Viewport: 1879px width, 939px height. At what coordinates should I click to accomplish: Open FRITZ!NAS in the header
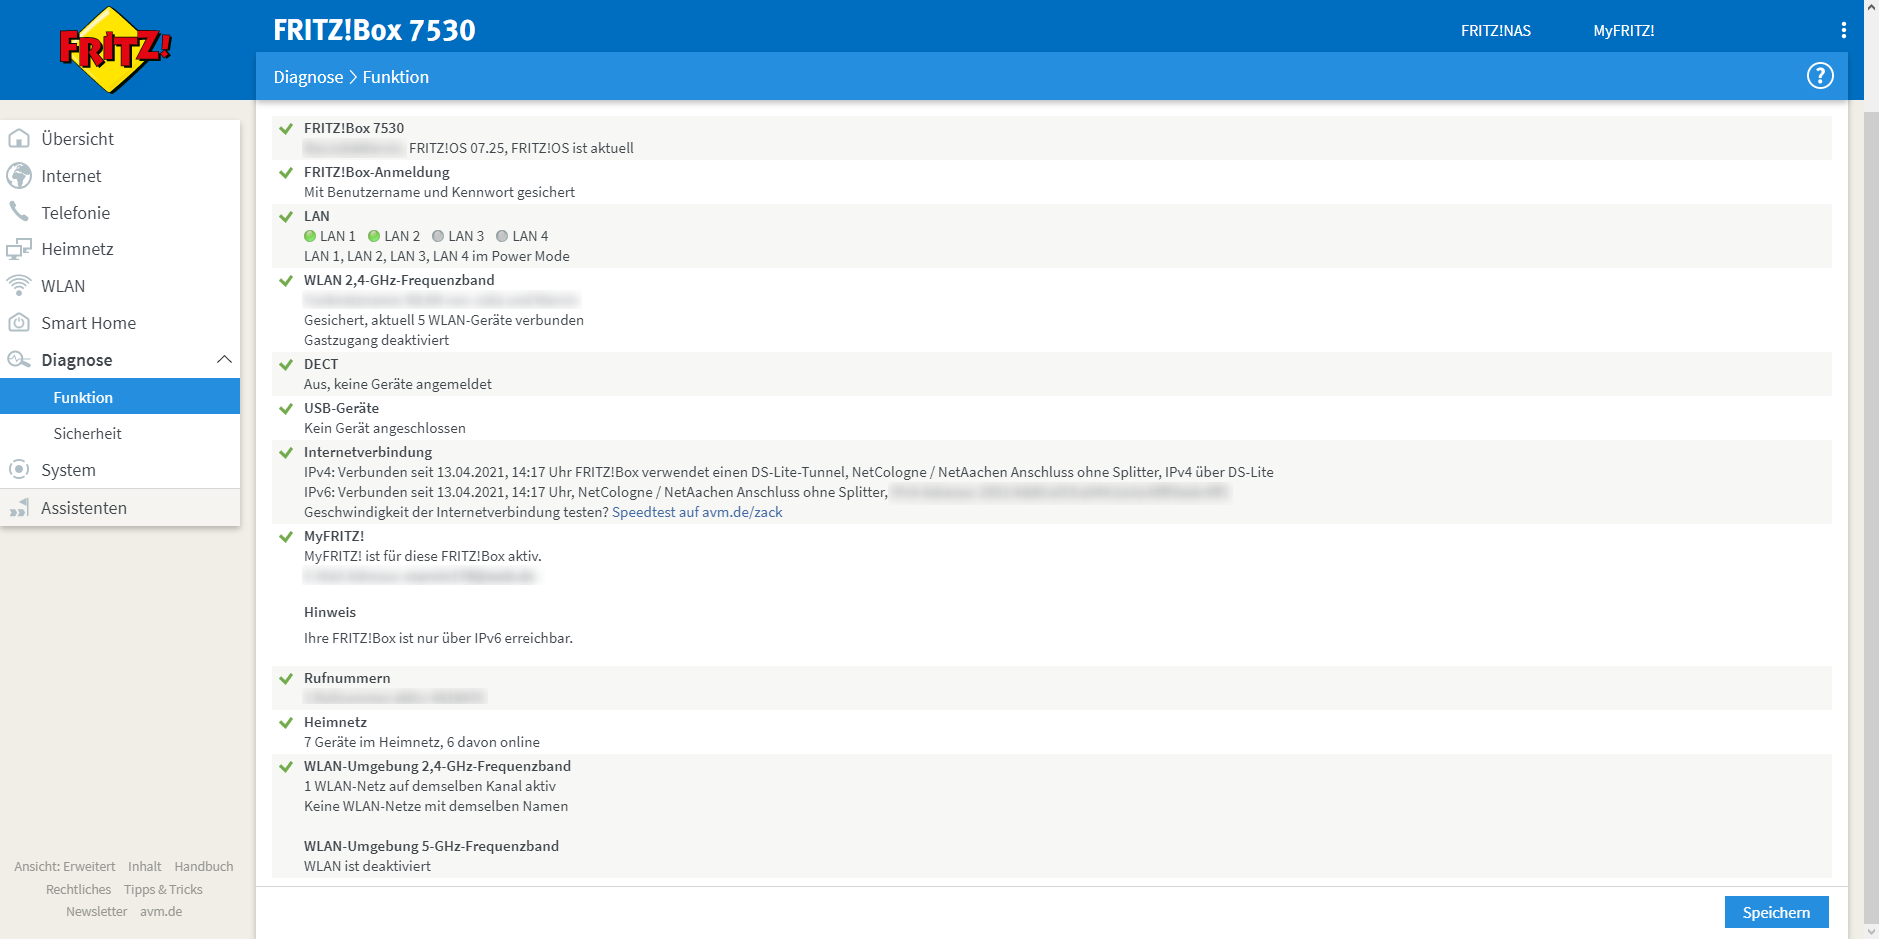(x=1495, y=31)
